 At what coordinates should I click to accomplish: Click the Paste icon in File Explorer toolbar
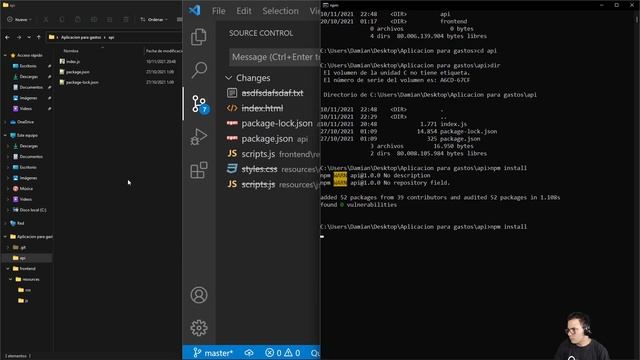tap(78, 20)
